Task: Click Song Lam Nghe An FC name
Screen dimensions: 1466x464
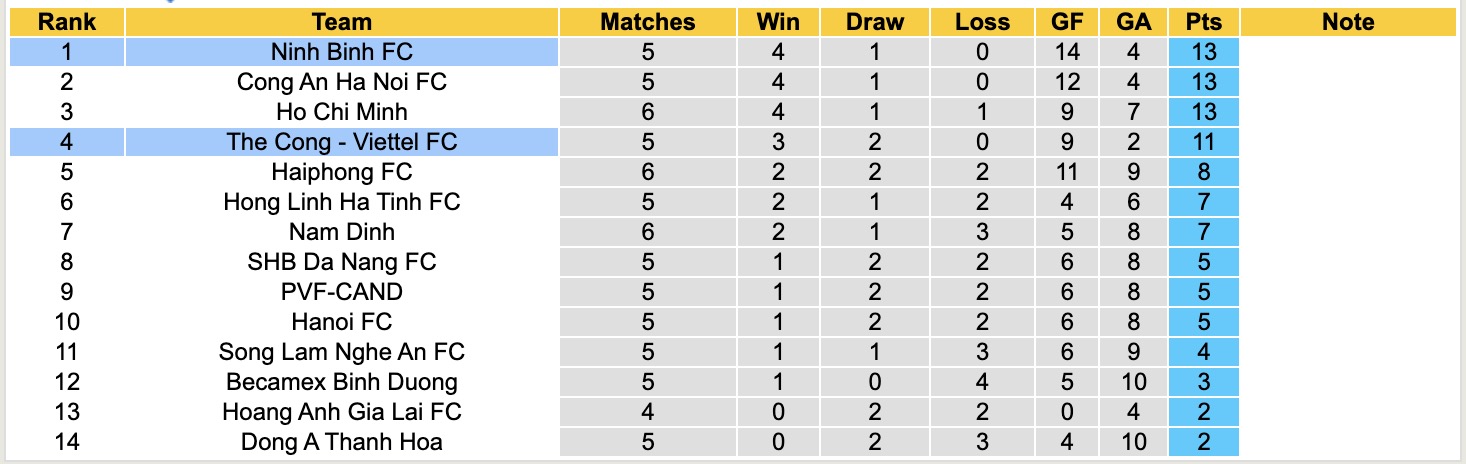Action: (342, 352)
